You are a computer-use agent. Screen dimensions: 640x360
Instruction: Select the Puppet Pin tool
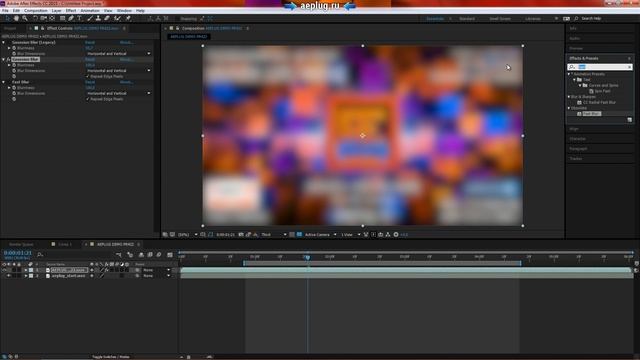coord(128,18)
